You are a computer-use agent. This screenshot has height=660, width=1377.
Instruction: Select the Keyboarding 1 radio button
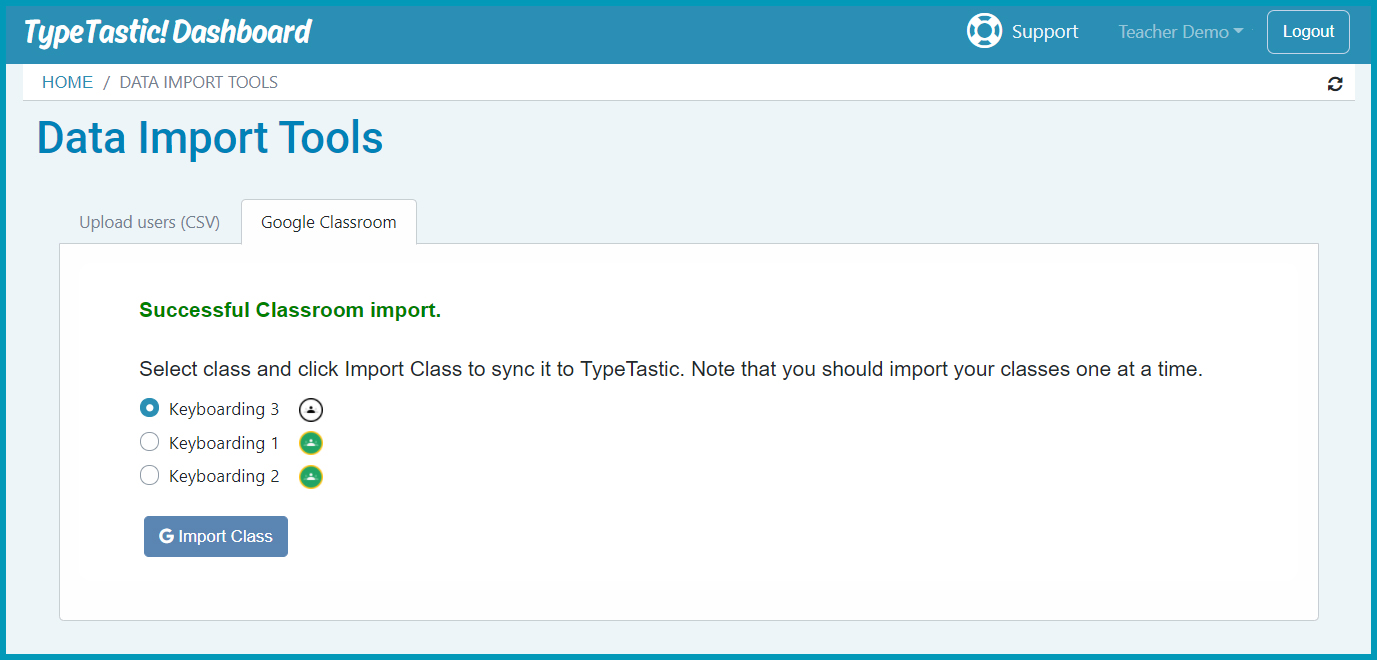149,442
